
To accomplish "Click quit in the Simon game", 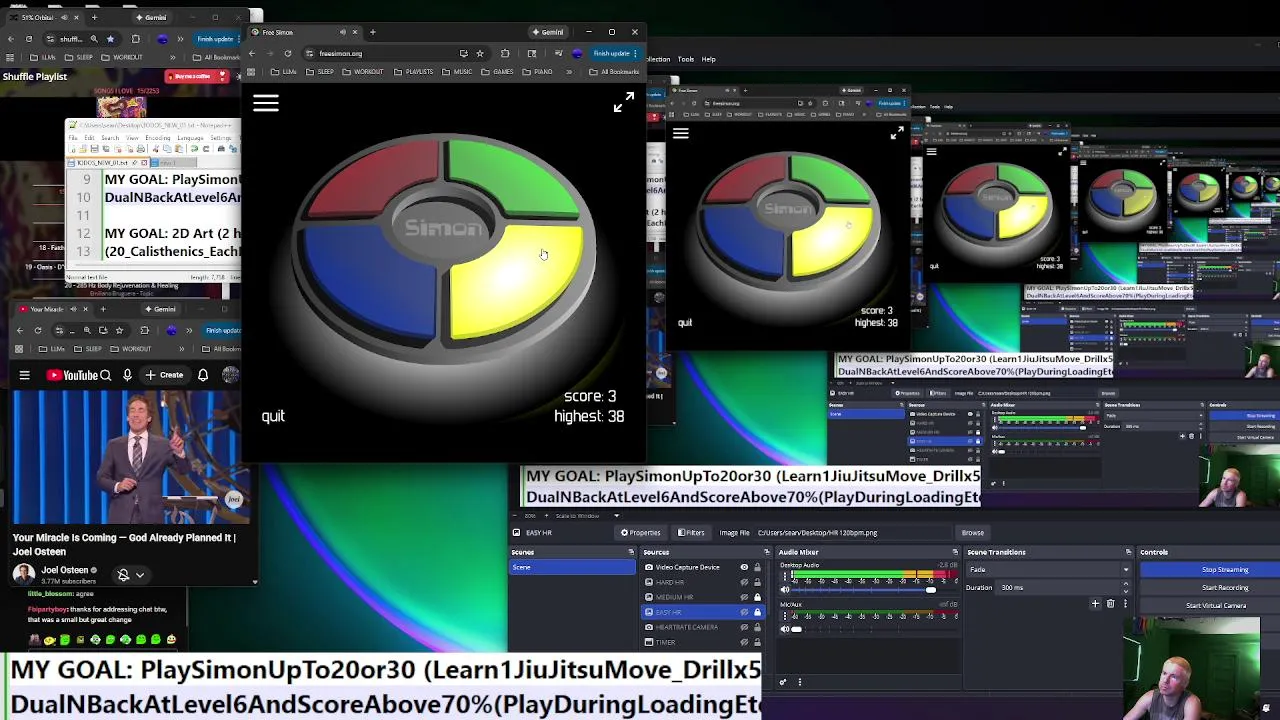I will coord(273,416).
